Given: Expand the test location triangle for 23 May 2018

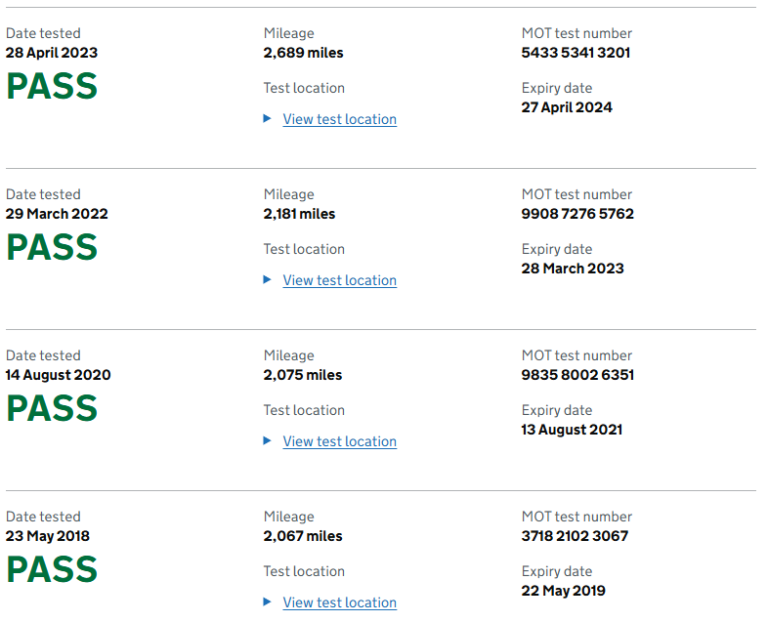Looking at the screenshot, I should click(x=267, y=602).
